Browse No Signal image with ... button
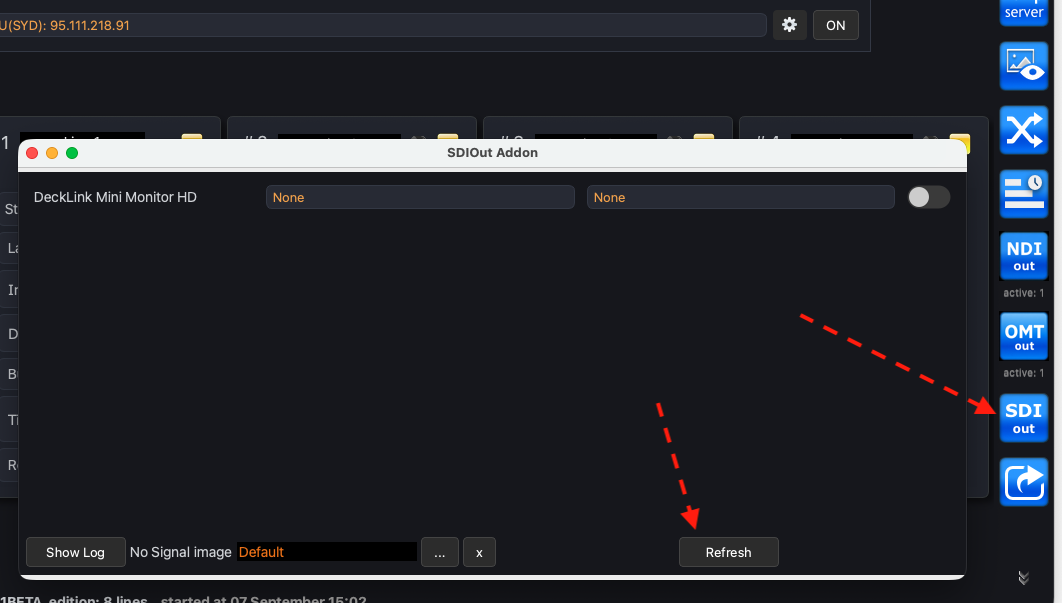Image resolution: width=1062 pixels, height=603 pixels. click(440, 552)
